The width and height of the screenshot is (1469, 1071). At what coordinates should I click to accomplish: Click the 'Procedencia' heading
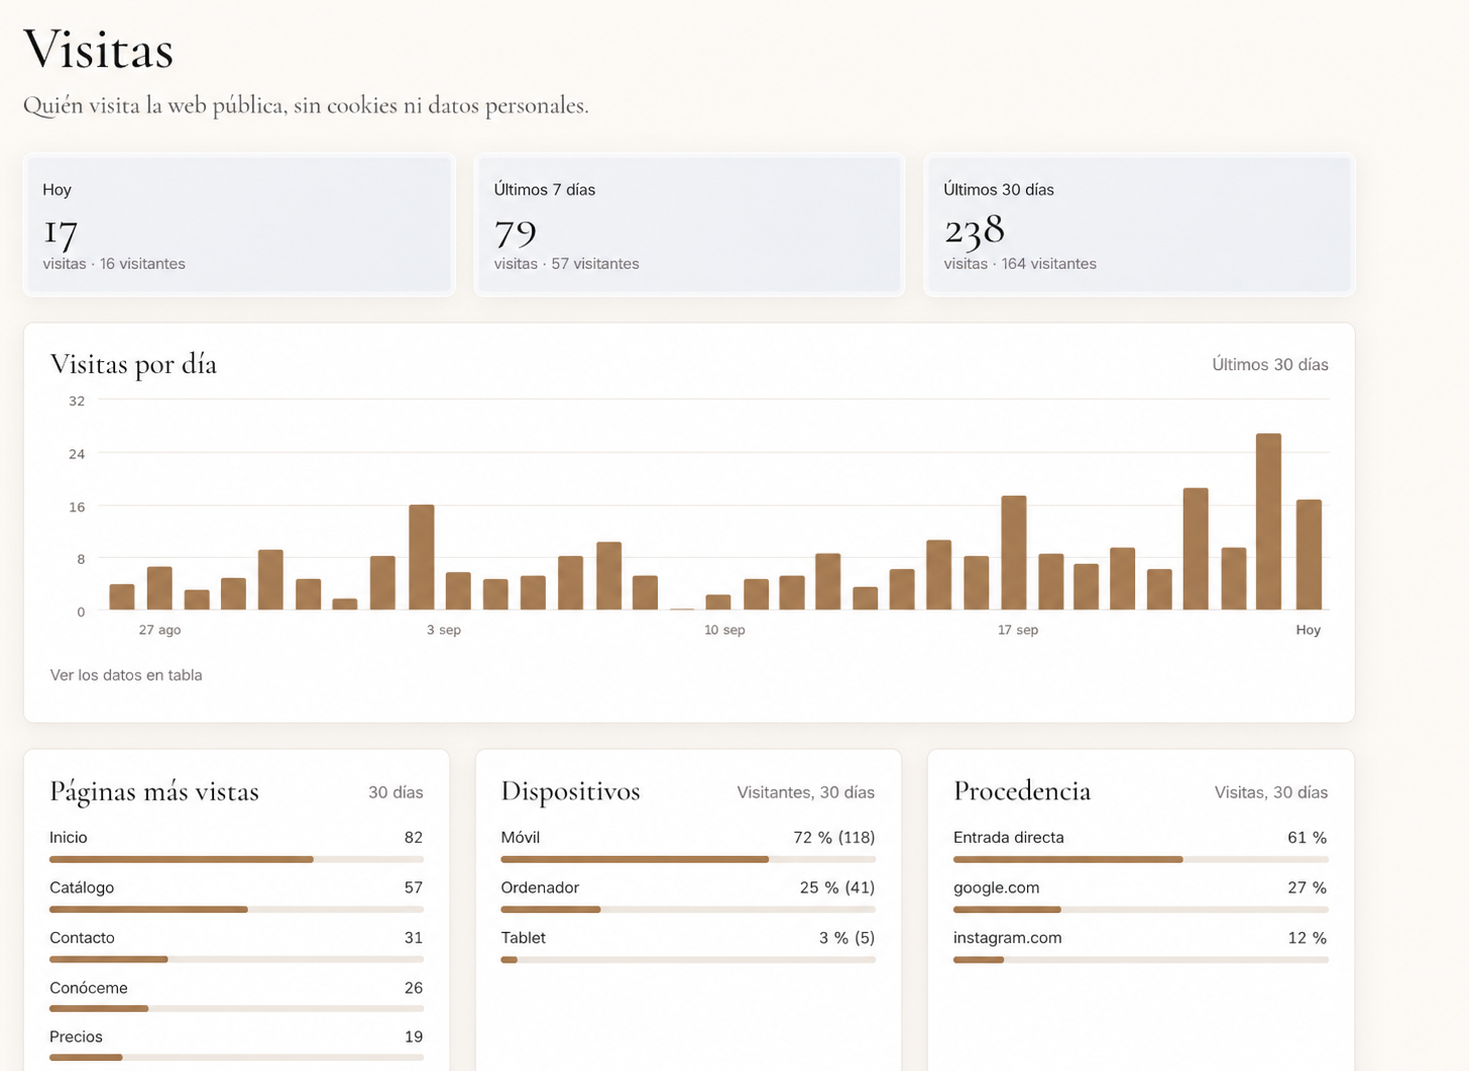pos(1022,791)
